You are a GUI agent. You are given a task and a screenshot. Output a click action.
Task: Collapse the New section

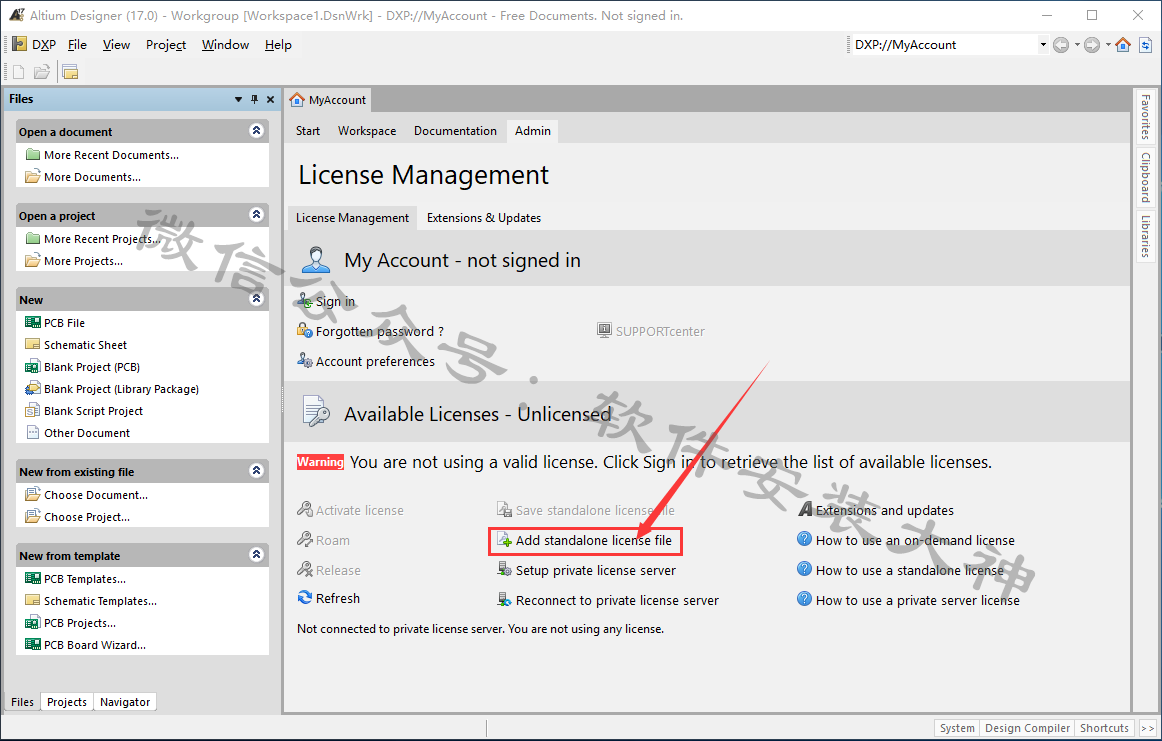click(256, 299)
